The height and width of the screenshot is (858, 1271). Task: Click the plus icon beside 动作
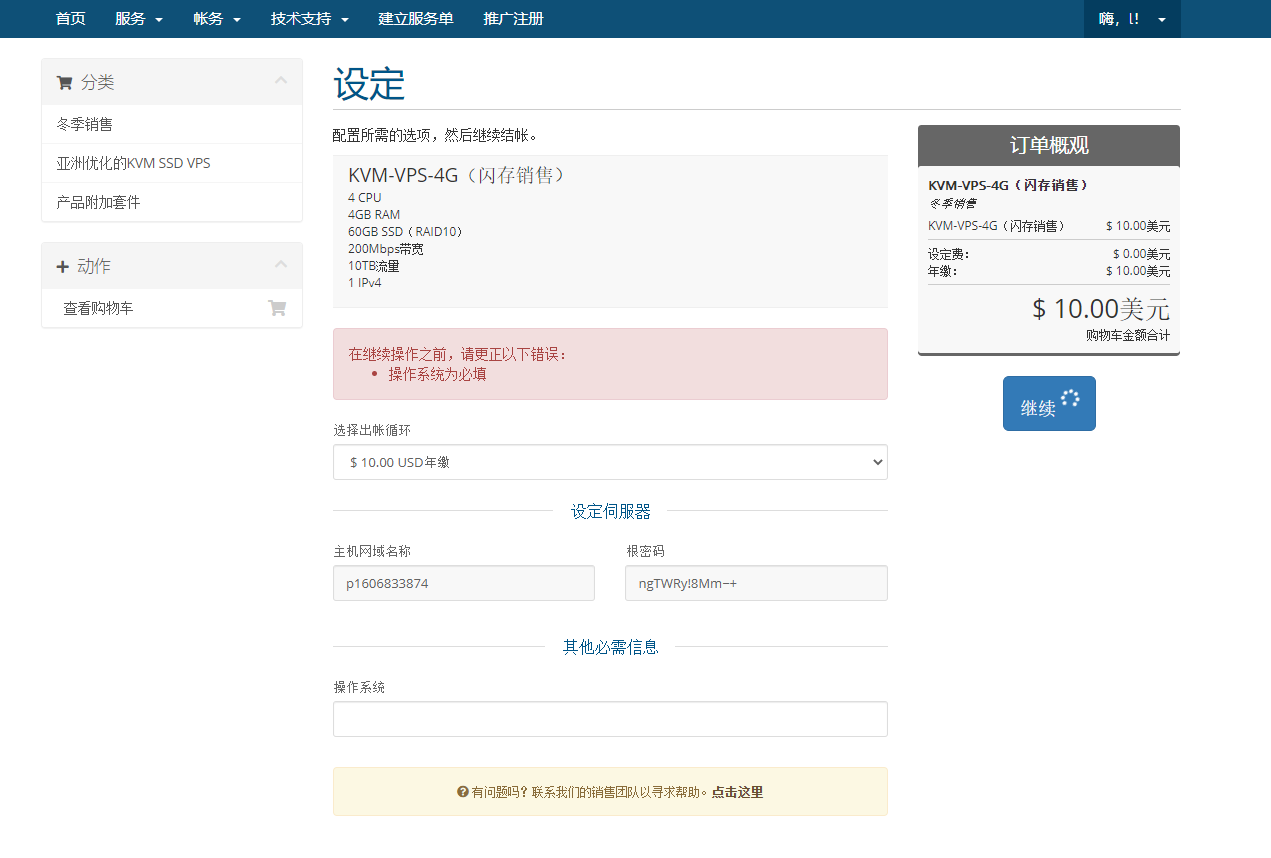tap(63, 266)
